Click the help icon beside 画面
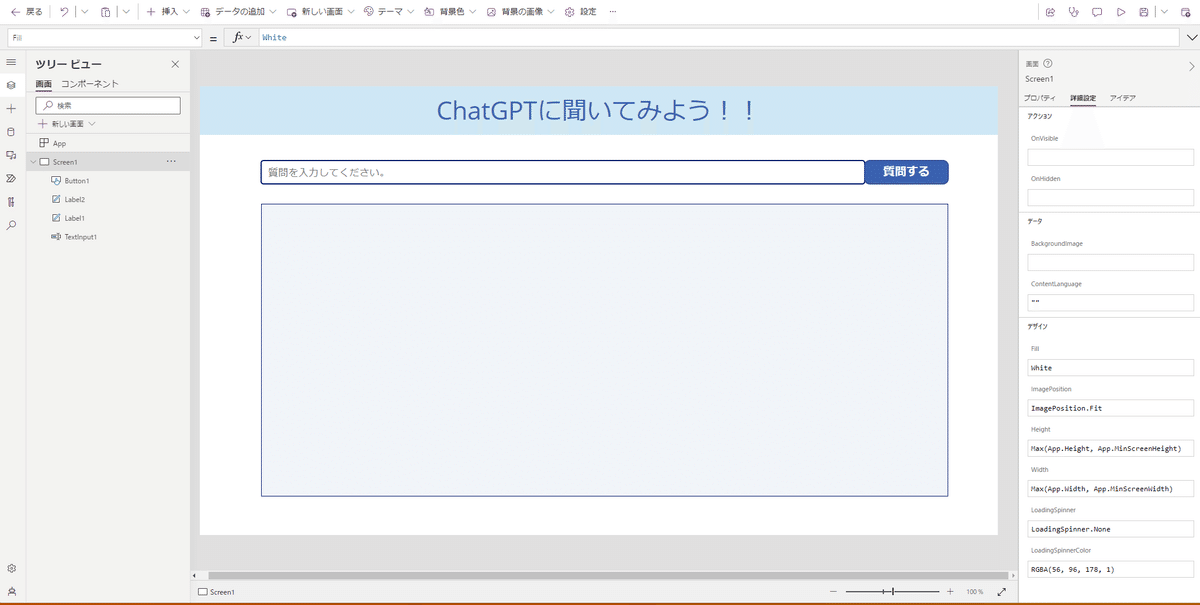This screenshot has height=605, width=1200. point(1047,63)
